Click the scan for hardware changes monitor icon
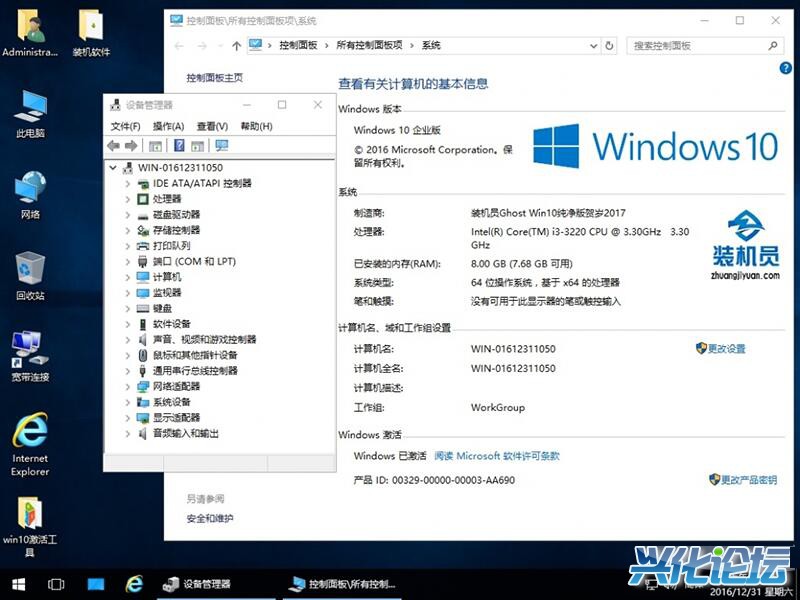Image resolution: width=800 pixels, height=600 pixels. coord(222,146)
